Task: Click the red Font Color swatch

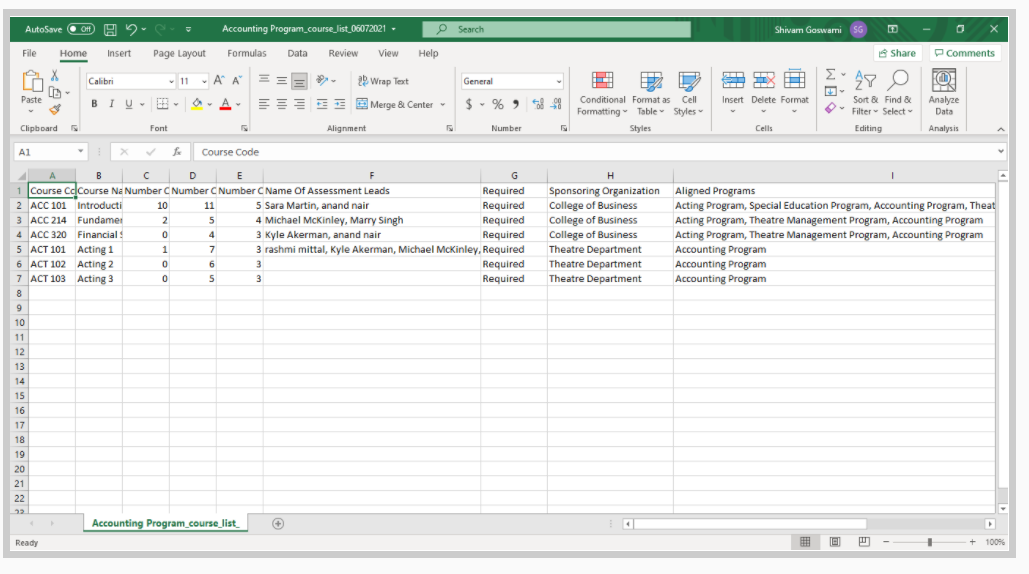Action: click(225, 104)
